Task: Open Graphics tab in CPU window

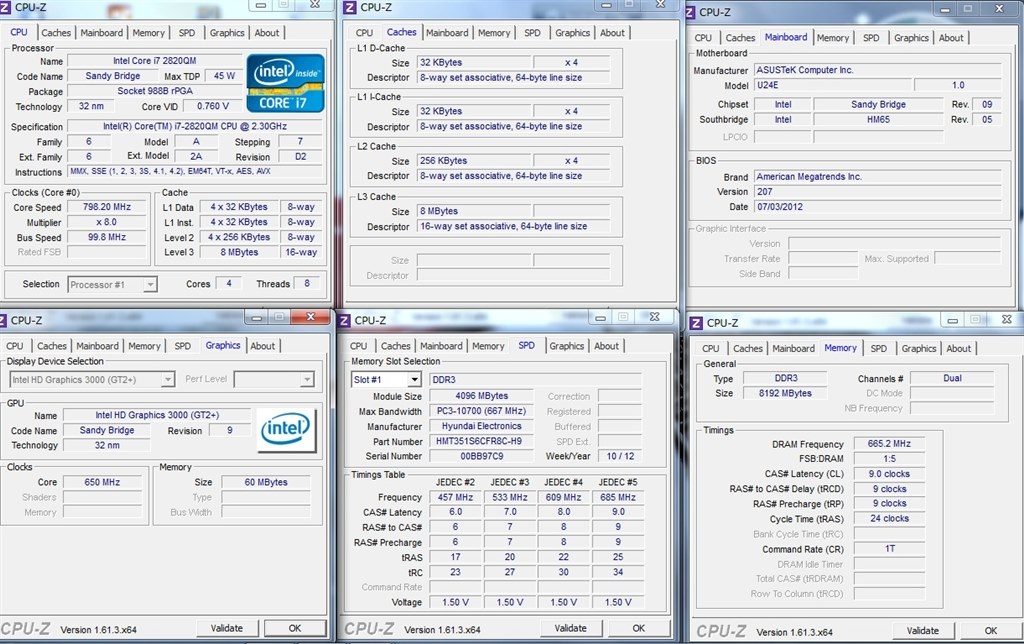Action: (227, 33)
